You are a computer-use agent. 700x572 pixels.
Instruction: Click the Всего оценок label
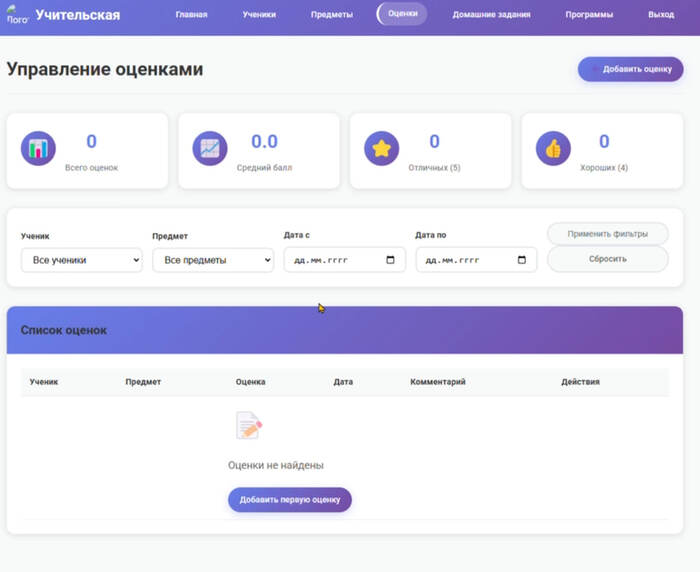[92, 168]
